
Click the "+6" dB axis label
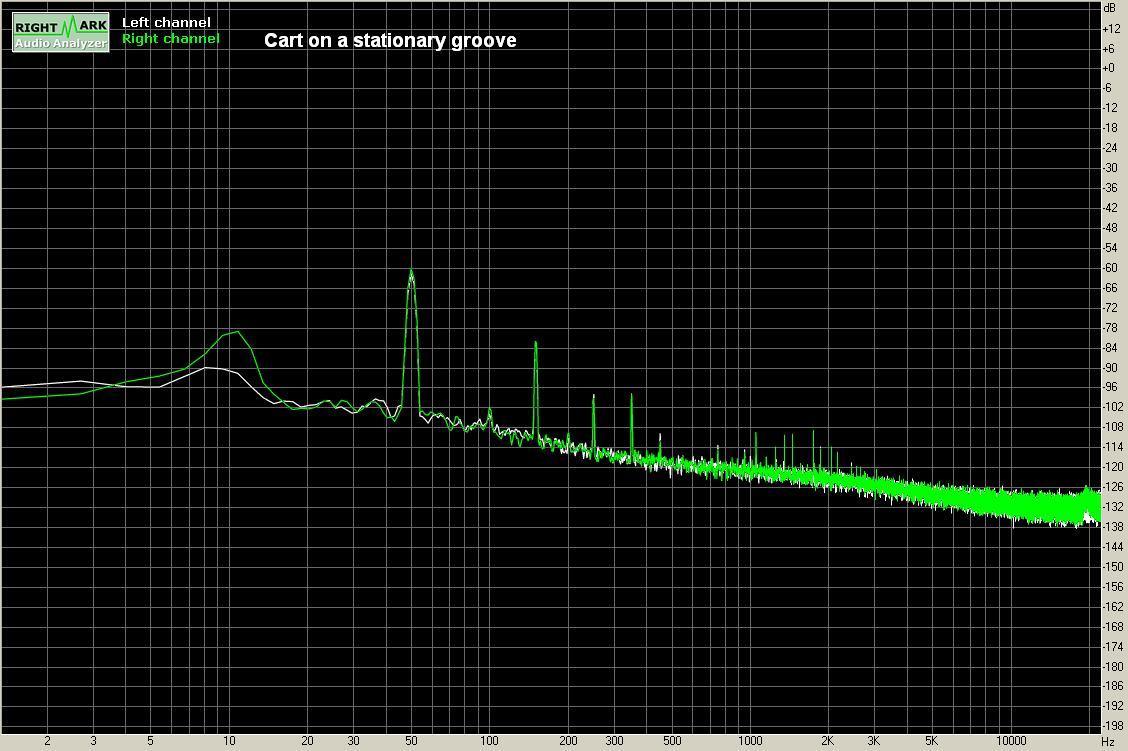pos(1109,48)
